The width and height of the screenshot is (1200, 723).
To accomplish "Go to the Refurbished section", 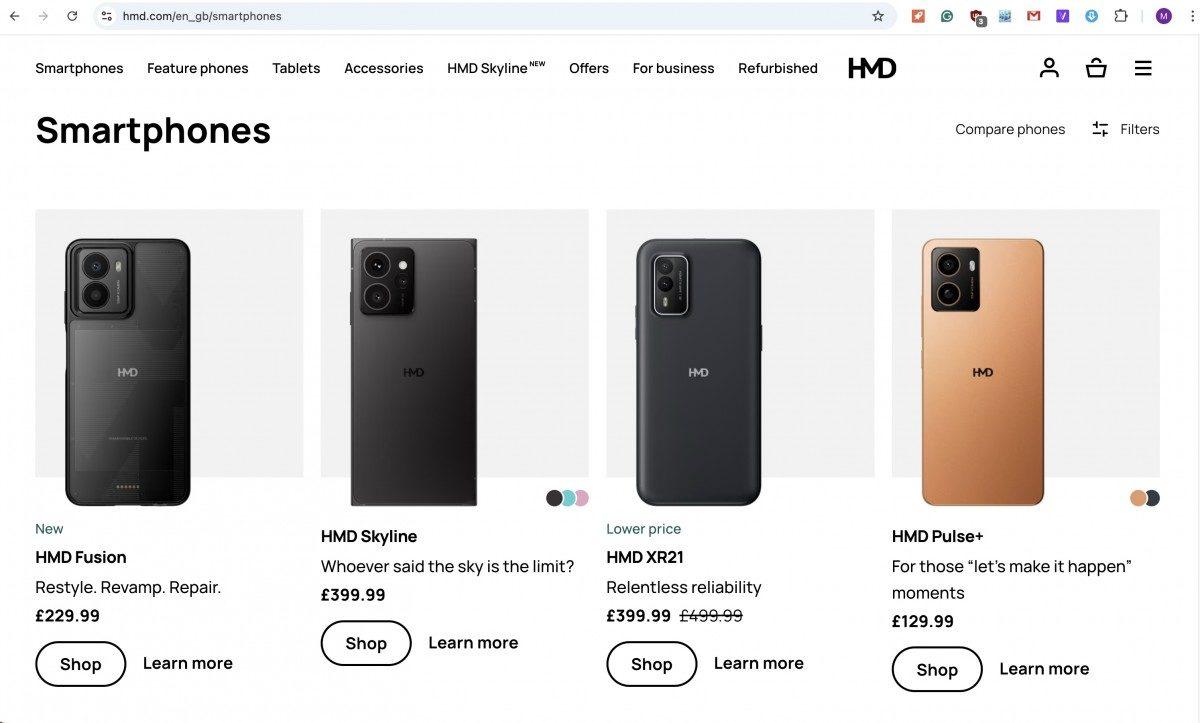I will tap(778, 67).
